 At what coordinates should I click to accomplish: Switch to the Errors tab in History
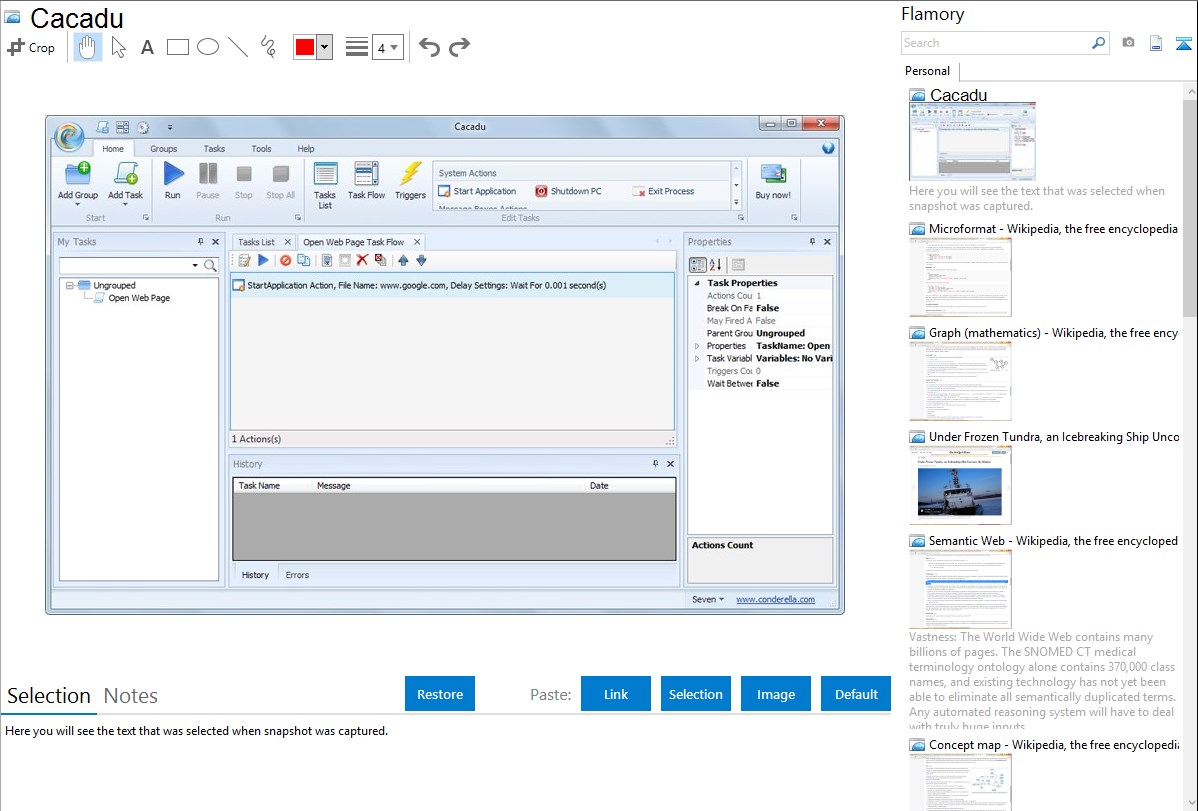(297, 575)
